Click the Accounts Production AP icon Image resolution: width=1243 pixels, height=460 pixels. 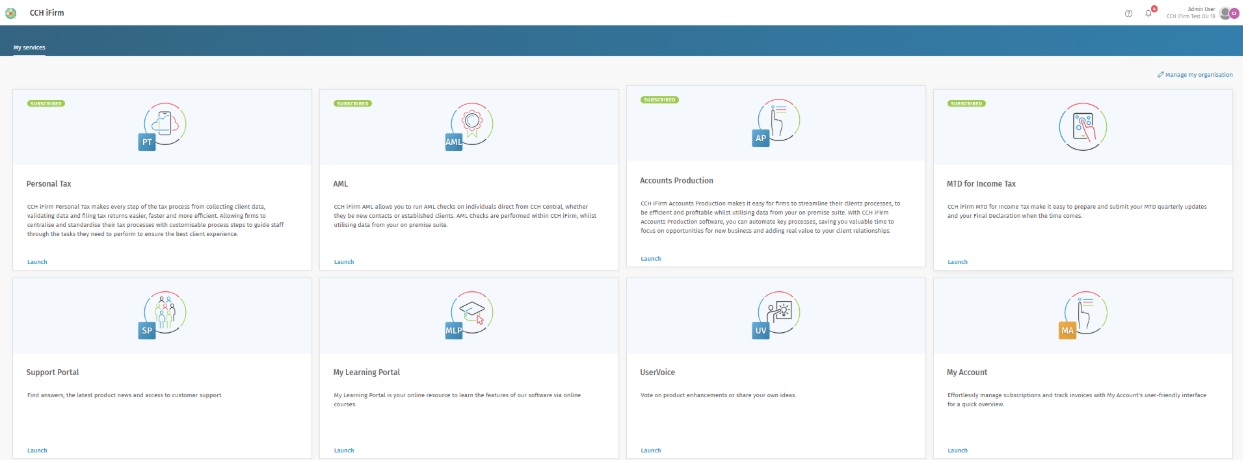778,121
